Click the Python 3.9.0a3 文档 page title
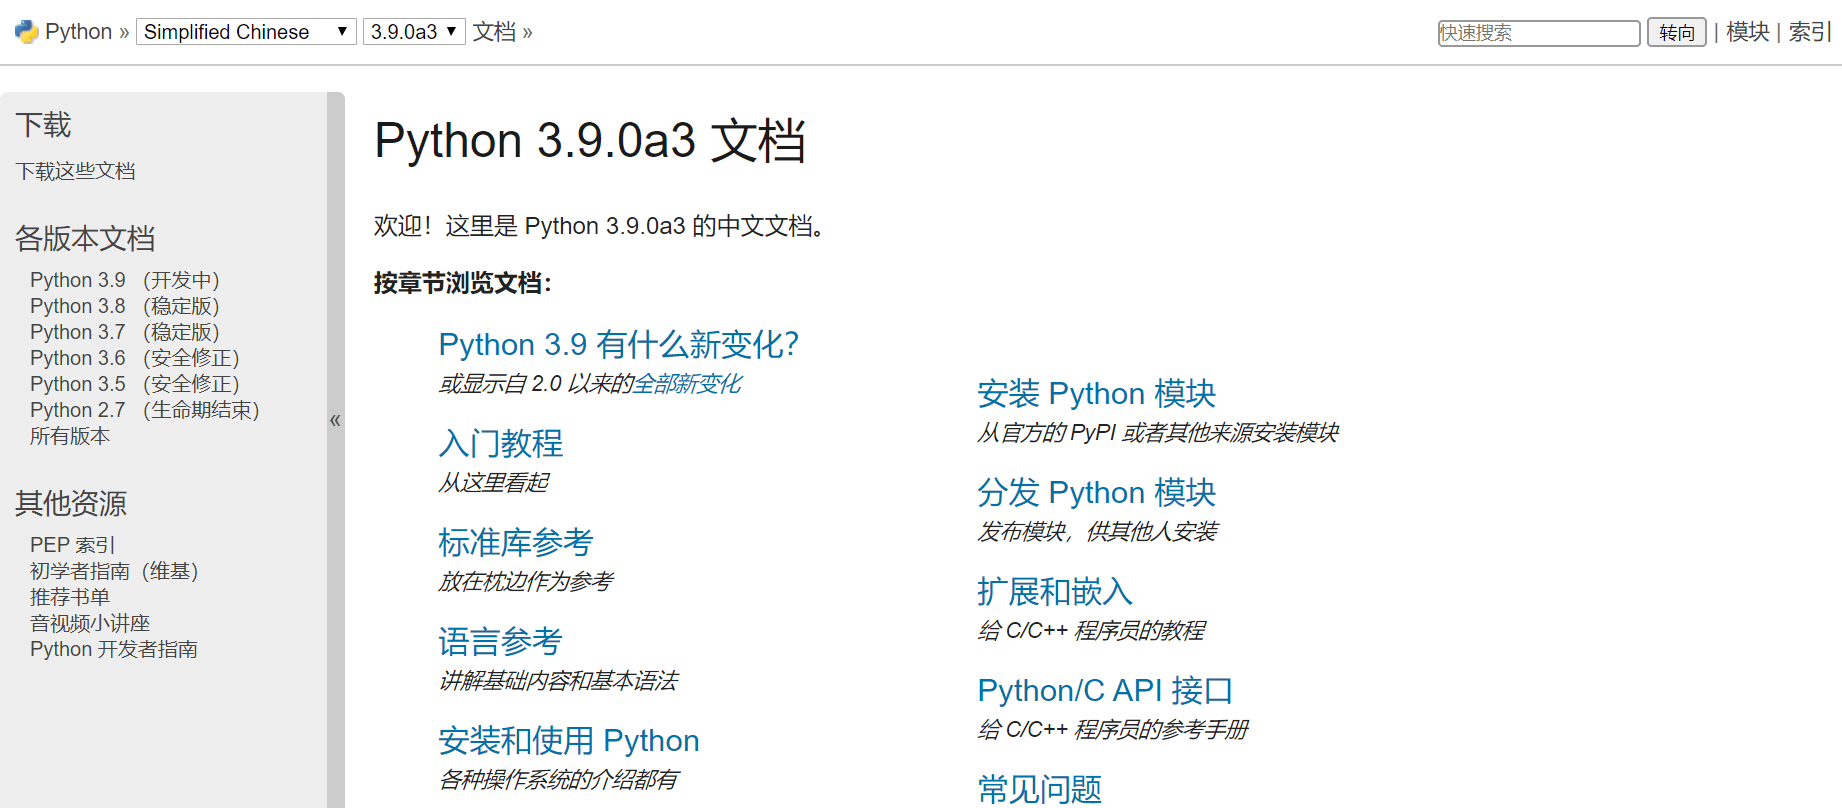 tap(590, 140)
